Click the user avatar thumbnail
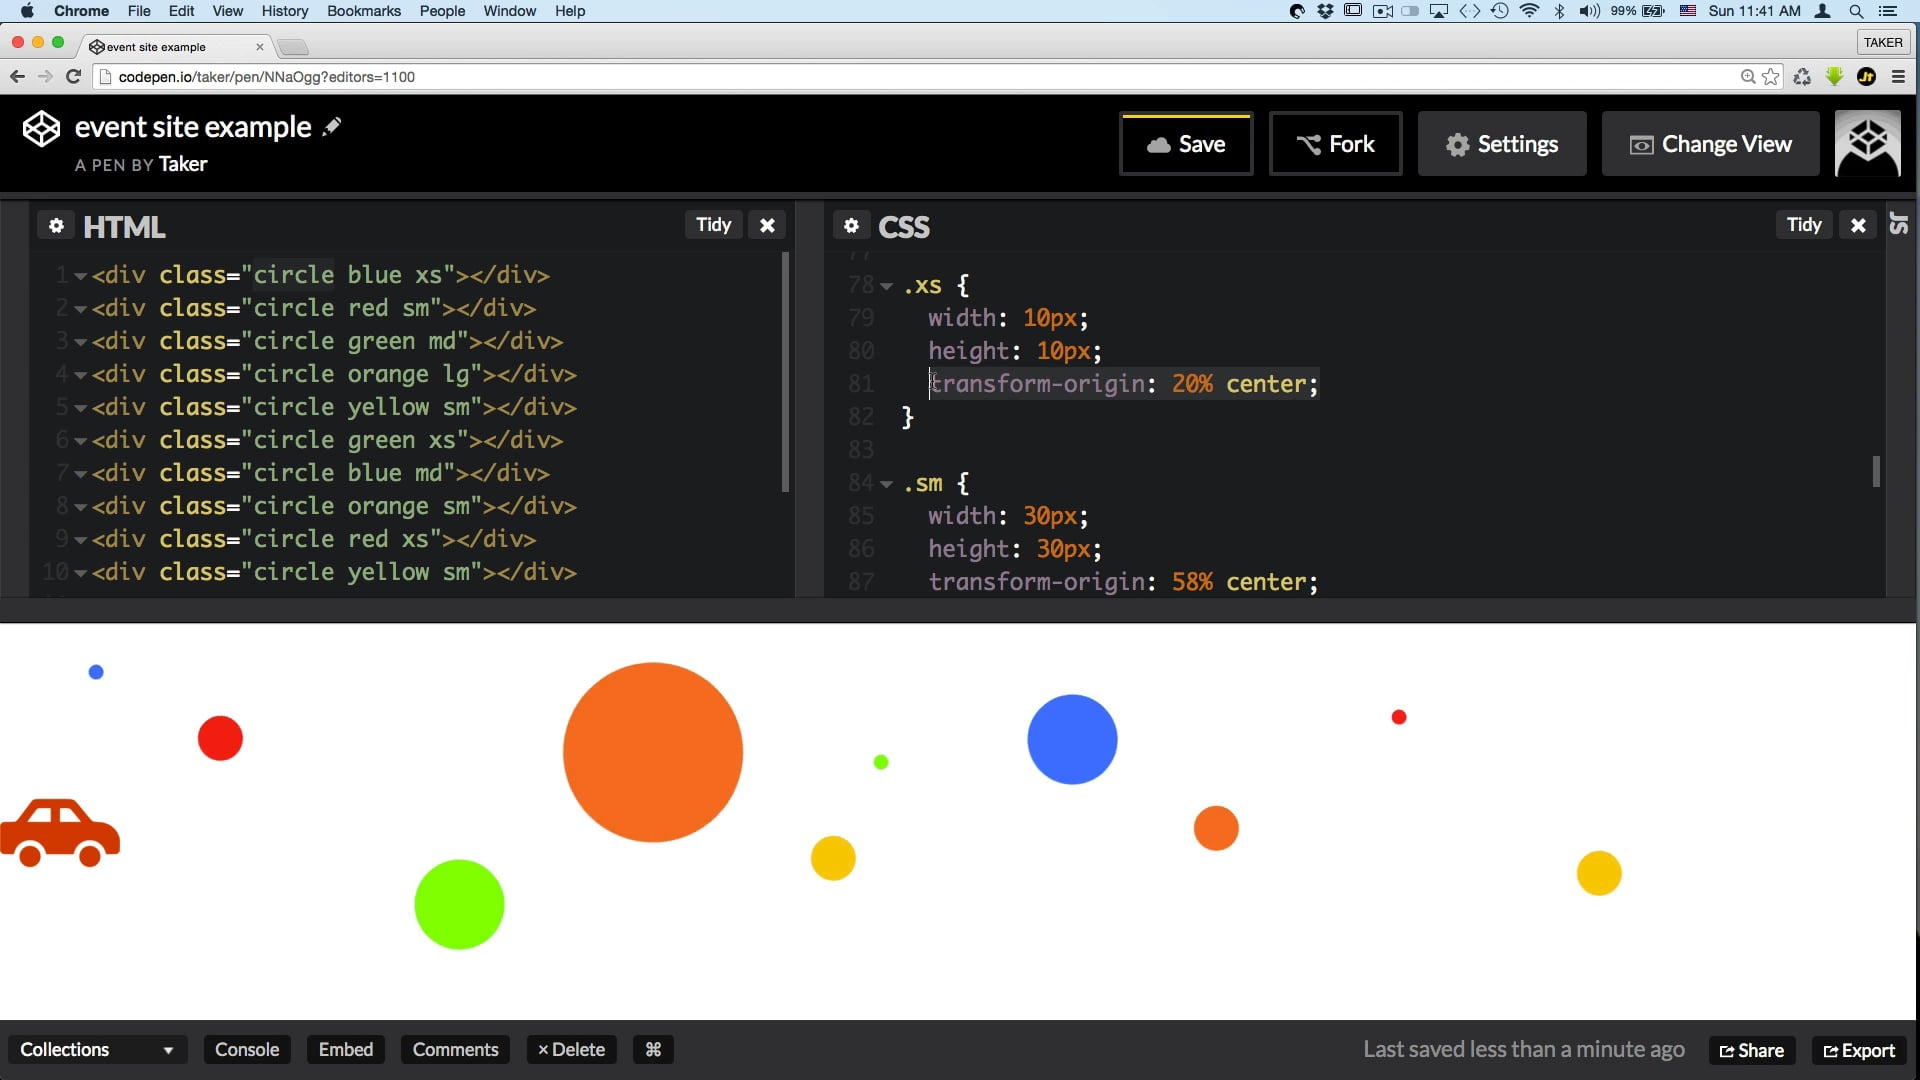This screenshot has width=1920, height=1080. [1867, 144]
